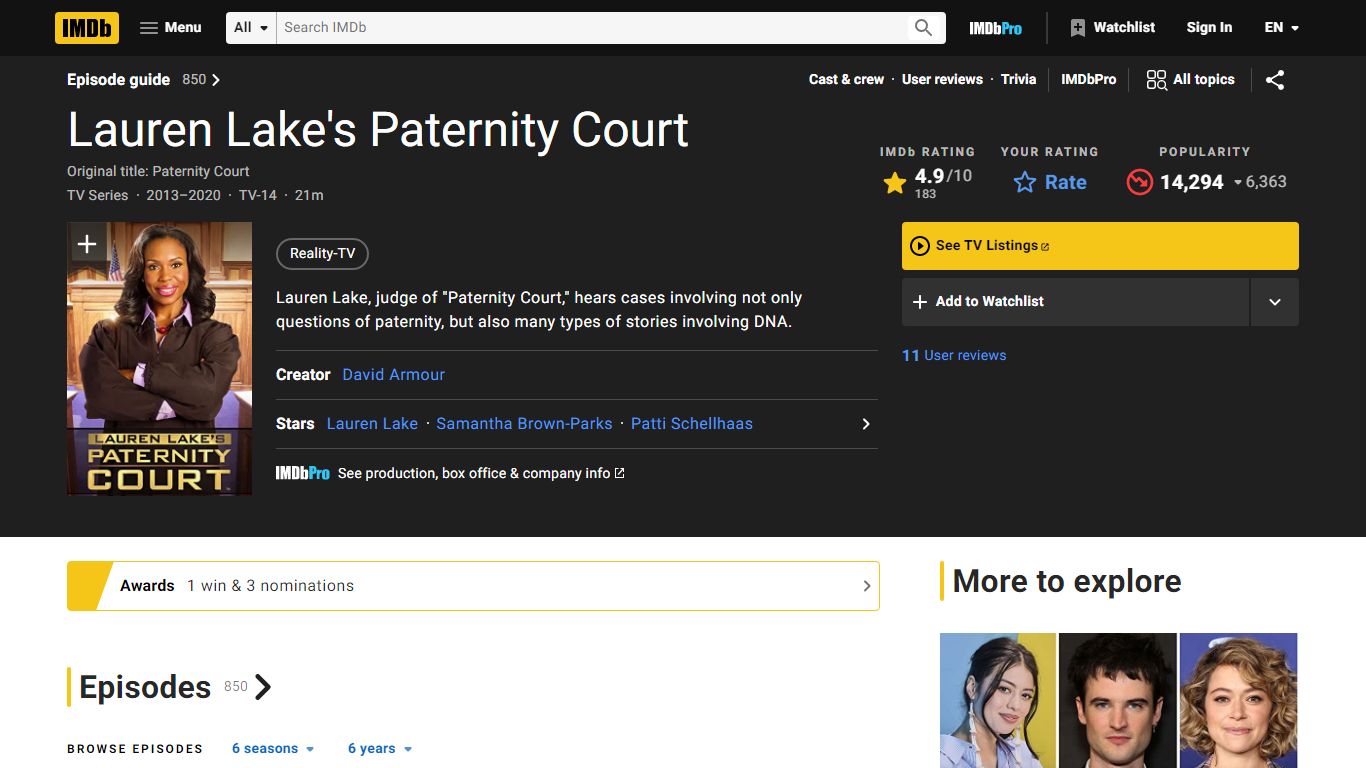Focus the Search IMDb field
Image resolution: width=1366 pixels, height=768 pixels.
pos(590,28)
